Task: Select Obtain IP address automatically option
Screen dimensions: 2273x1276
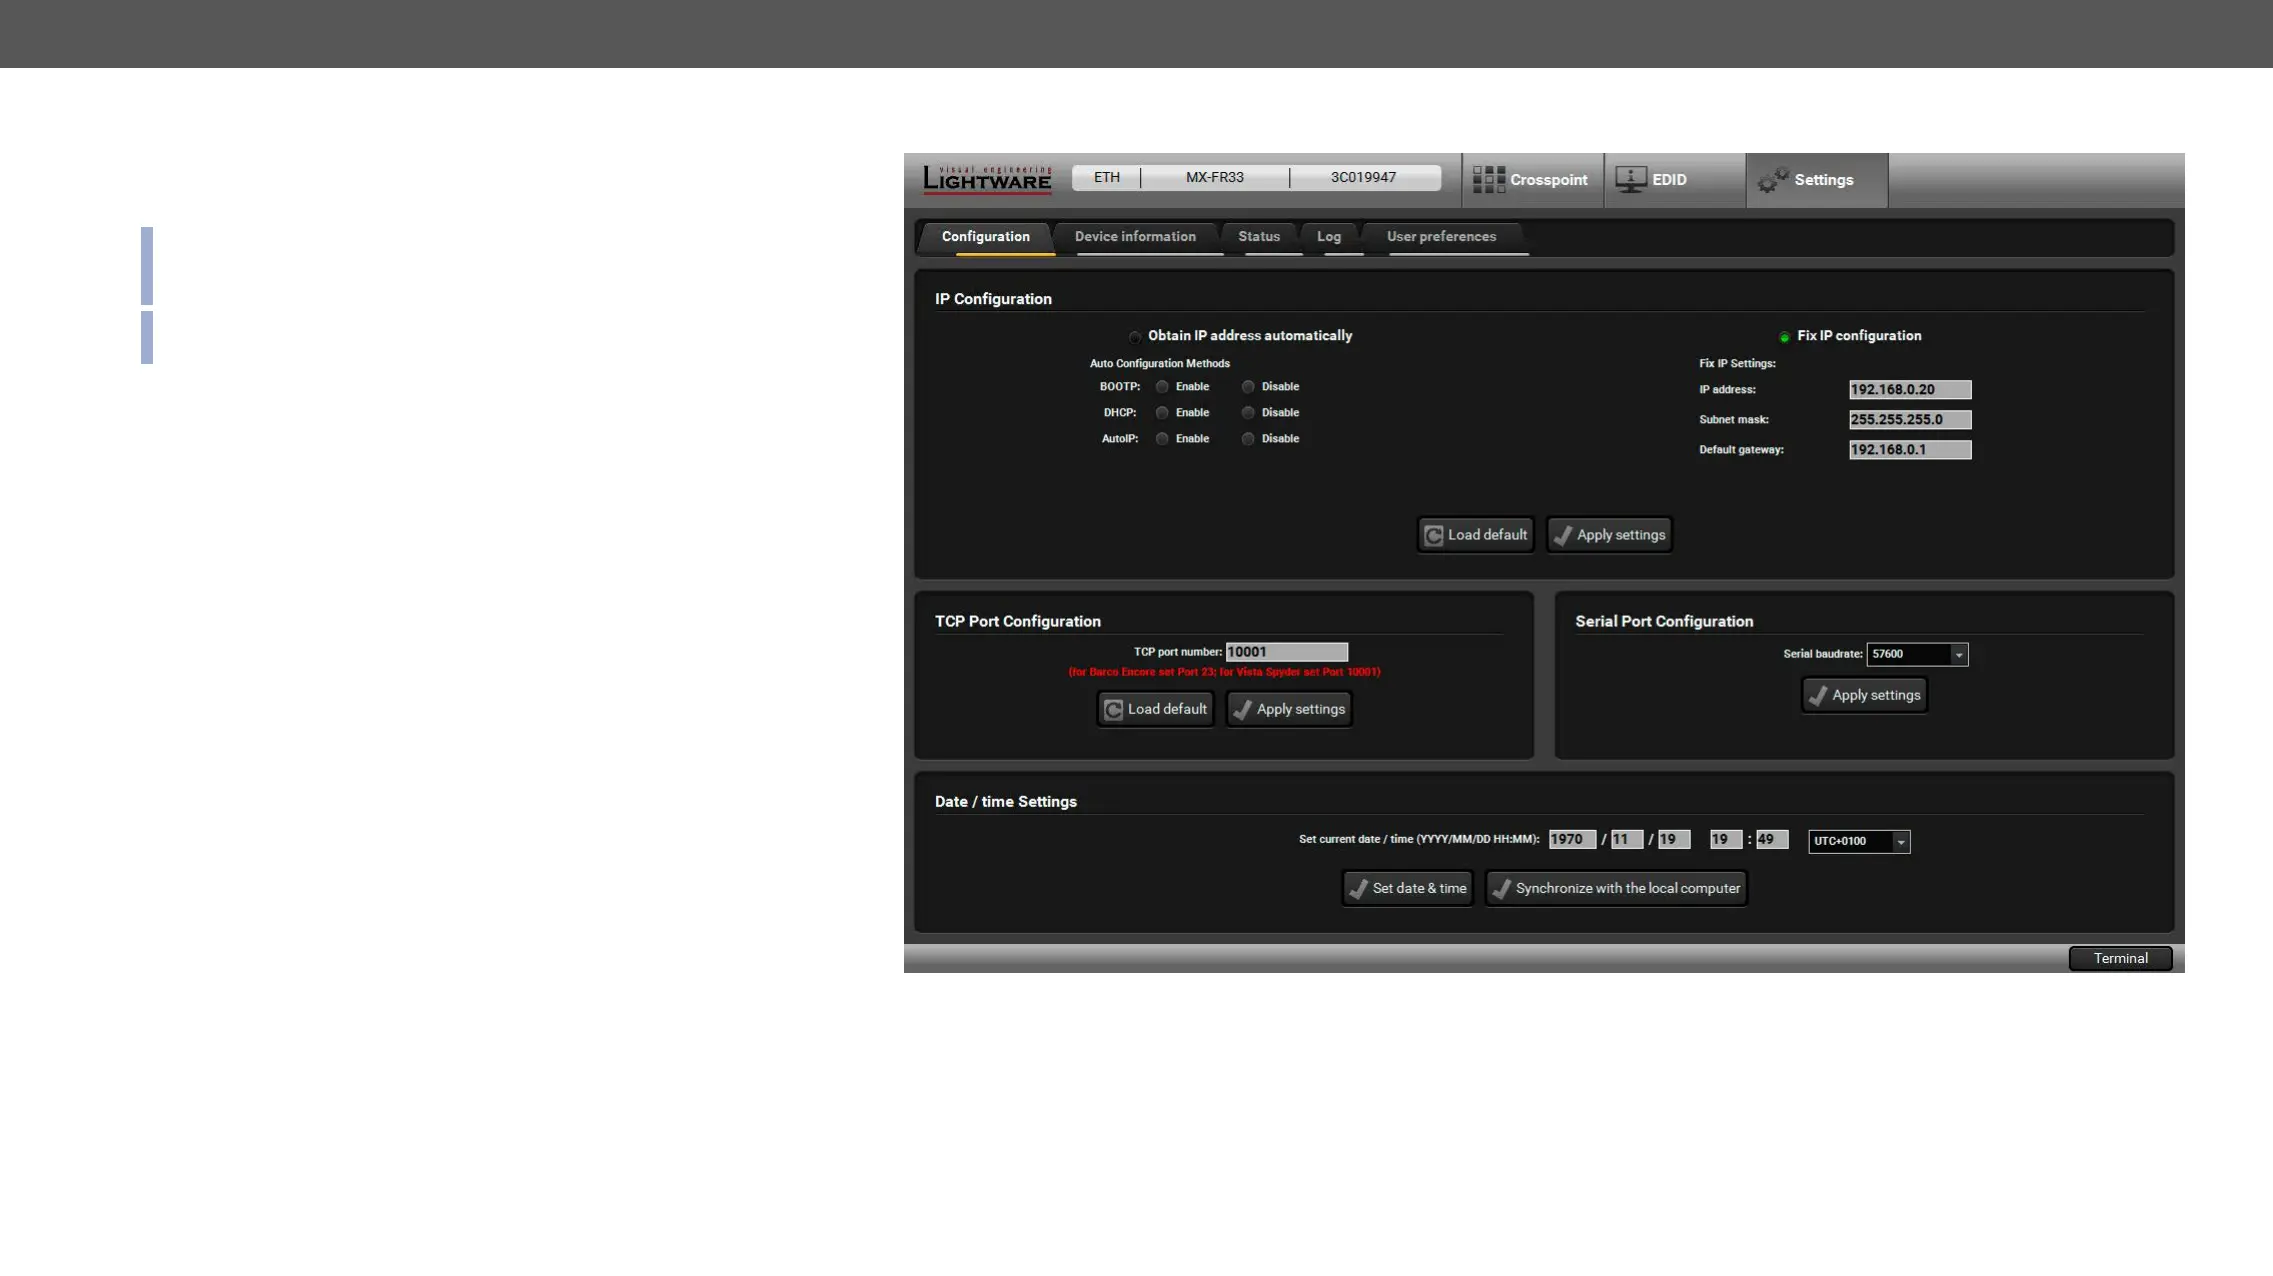Action: click(x=1135, y=337)
